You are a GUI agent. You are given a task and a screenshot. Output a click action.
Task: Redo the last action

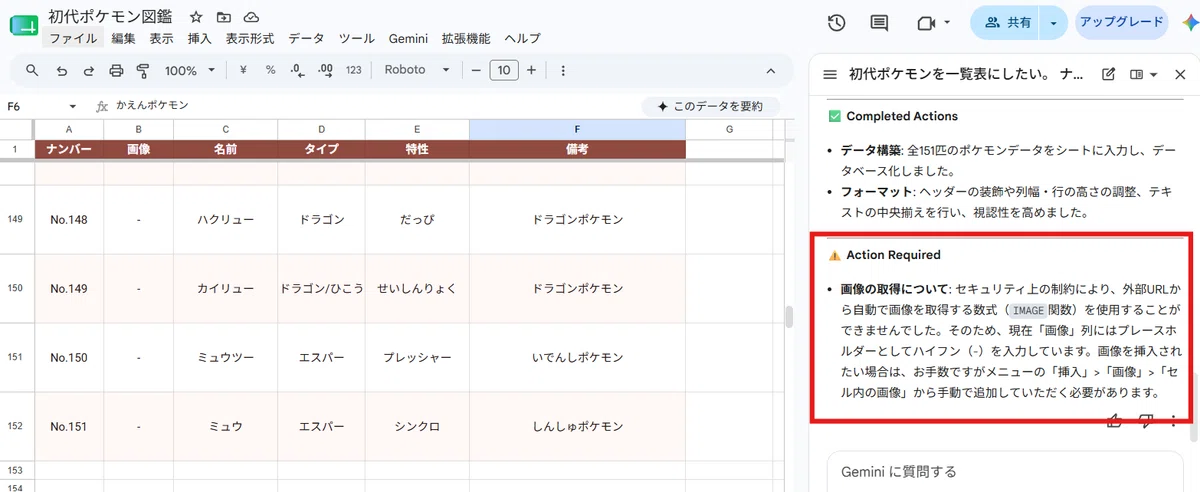tap(88, 71)
